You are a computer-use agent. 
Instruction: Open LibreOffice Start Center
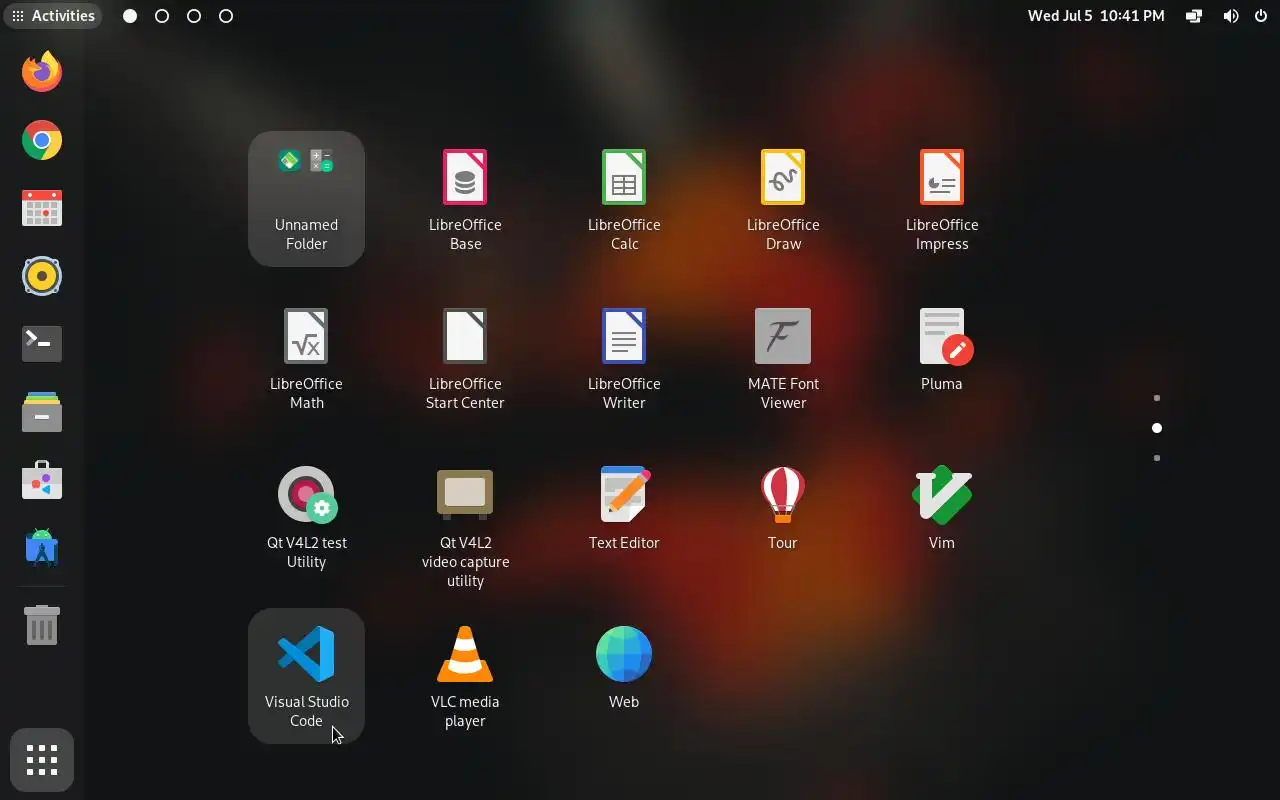click(x=465, y=357)
